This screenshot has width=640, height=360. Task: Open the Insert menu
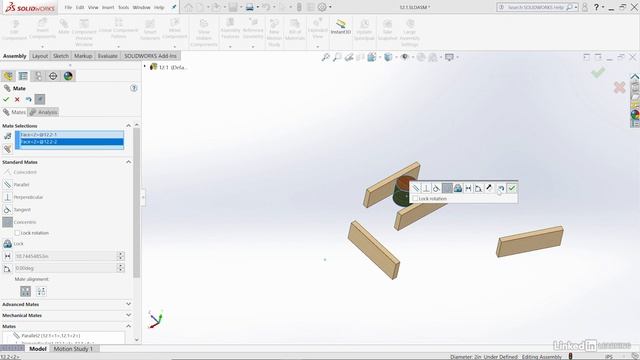pyautogui.click(x=108, y=7)
